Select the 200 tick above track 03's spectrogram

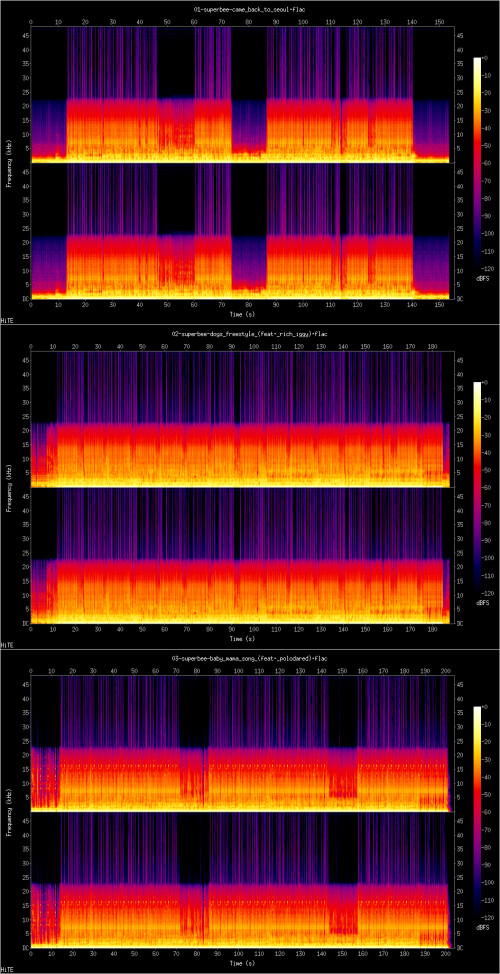click(442, 671)
